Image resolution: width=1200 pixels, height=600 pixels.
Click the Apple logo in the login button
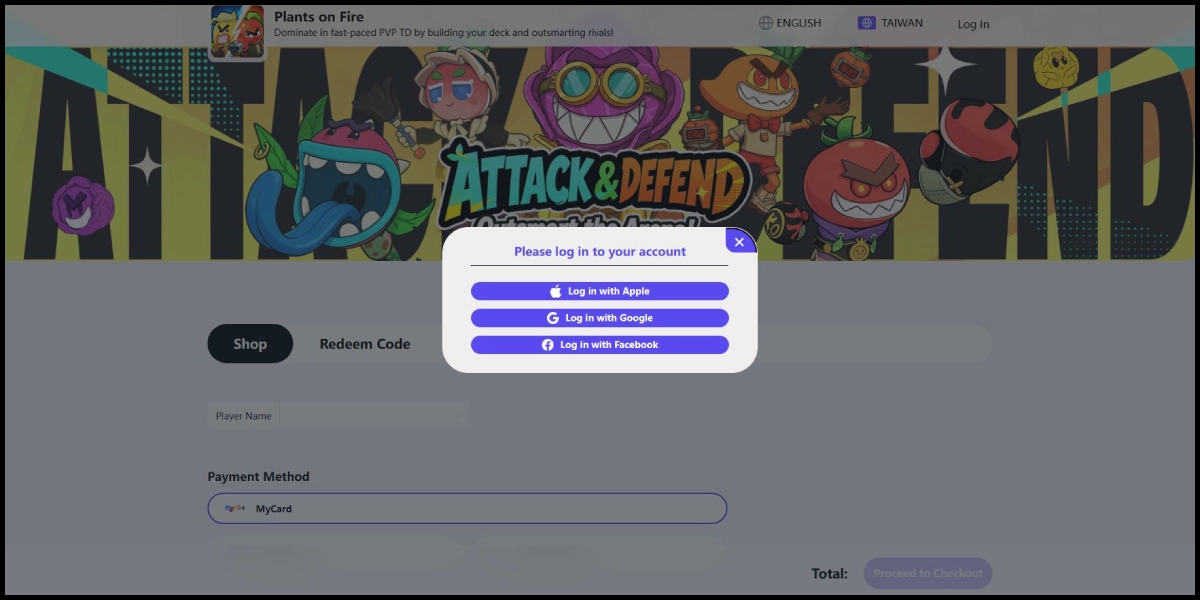556,291
